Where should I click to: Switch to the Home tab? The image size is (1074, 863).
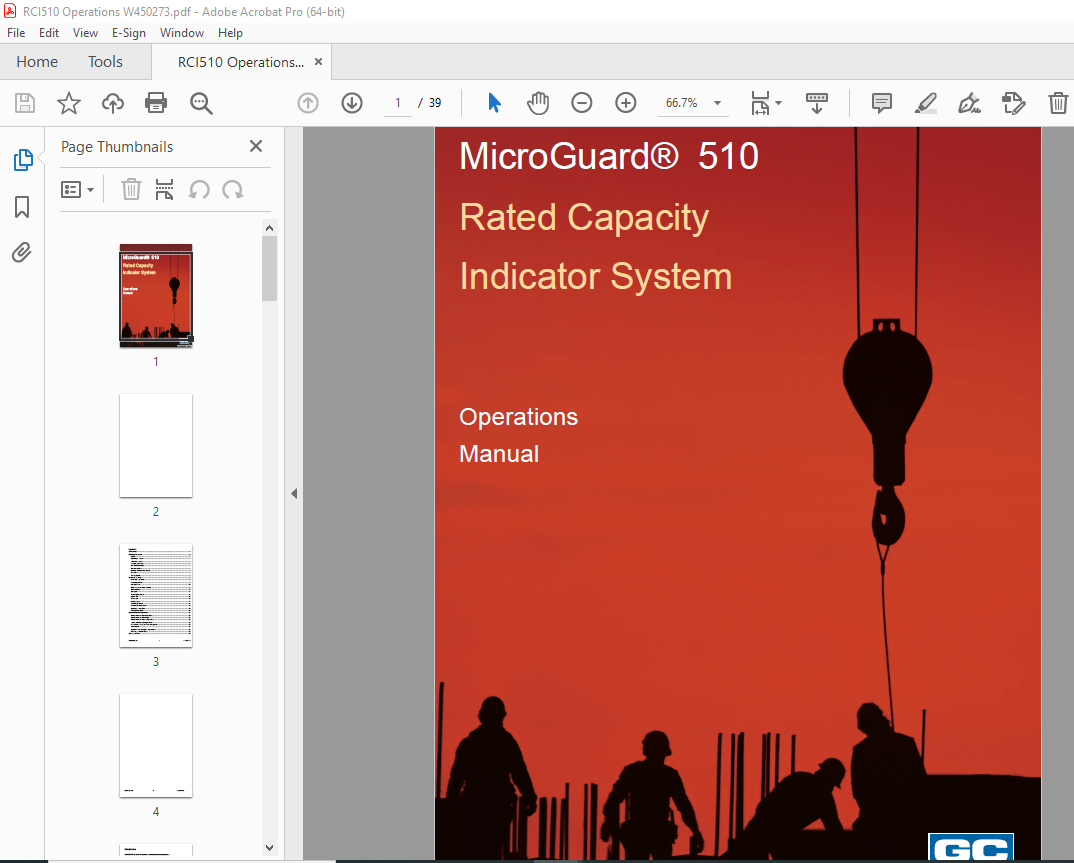pos(37,62)
